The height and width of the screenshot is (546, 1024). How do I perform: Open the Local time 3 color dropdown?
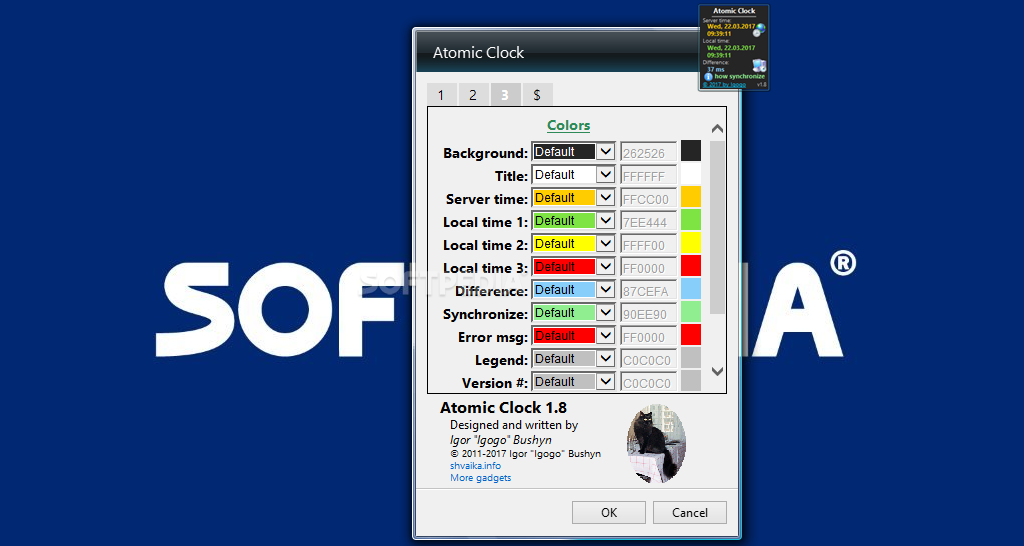coord(573,266)
